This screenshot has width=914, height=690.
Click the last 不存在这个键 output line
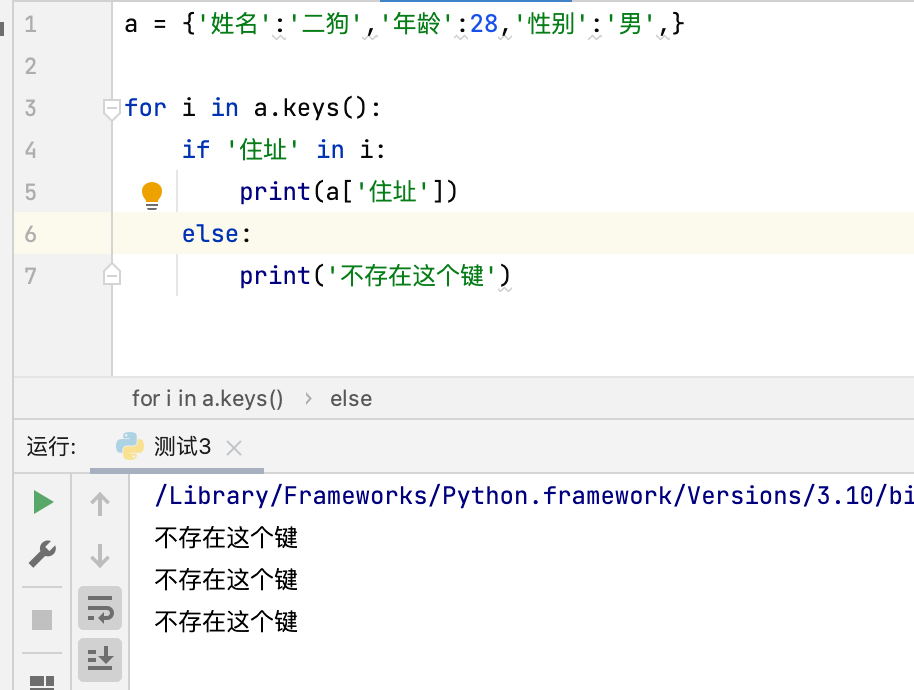pos(226,622)
